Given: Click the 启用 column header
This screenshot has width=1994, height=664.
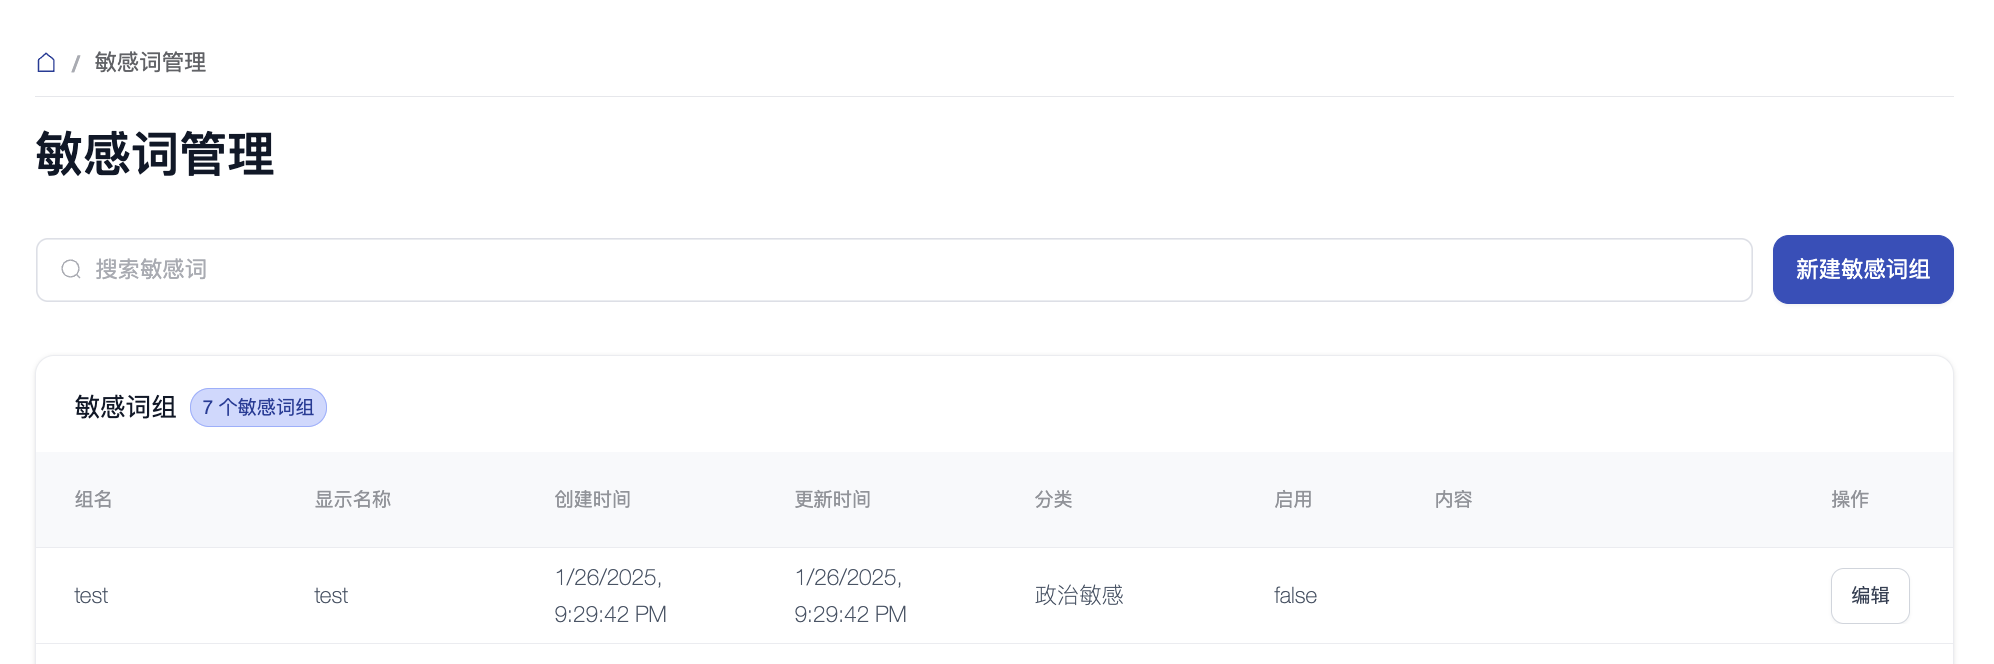Looking at the screenshot, I should coord(1293,500).
